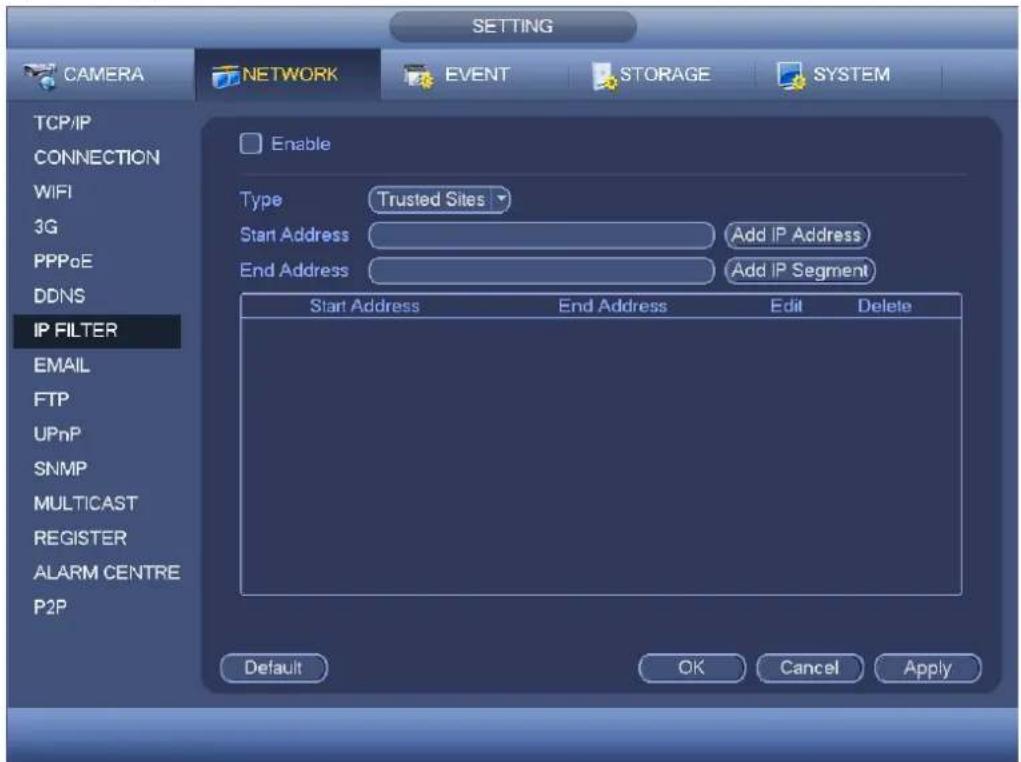Select IP FILTER in sidebar
This screenshot has width=1021, height=762.
point(97,331)
